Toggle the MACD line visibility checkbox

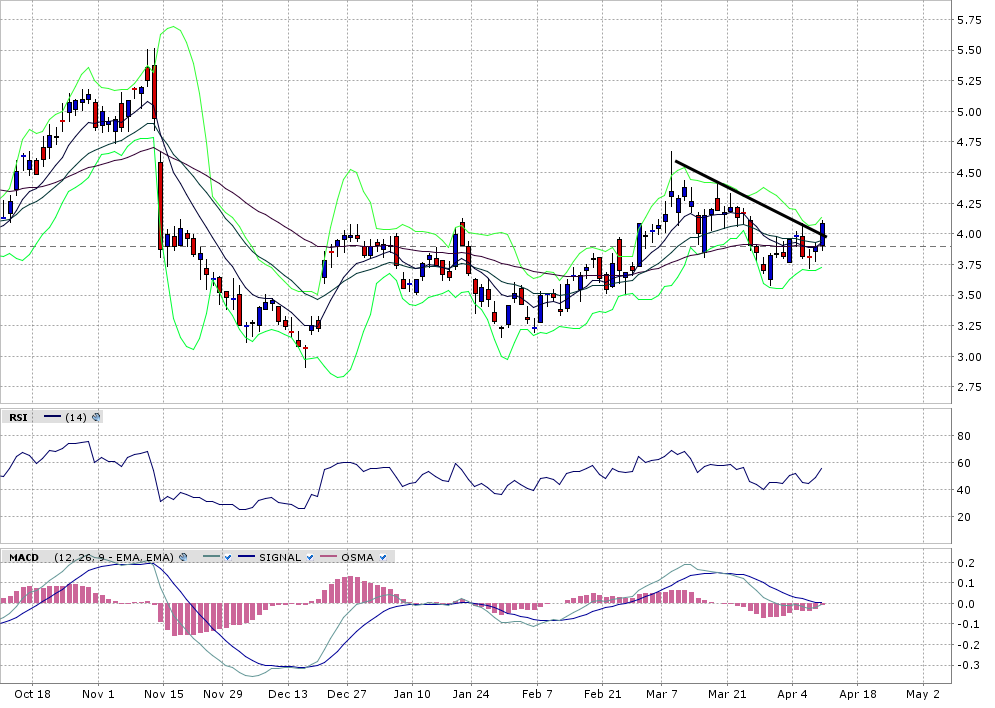click(x=229, y=557)
